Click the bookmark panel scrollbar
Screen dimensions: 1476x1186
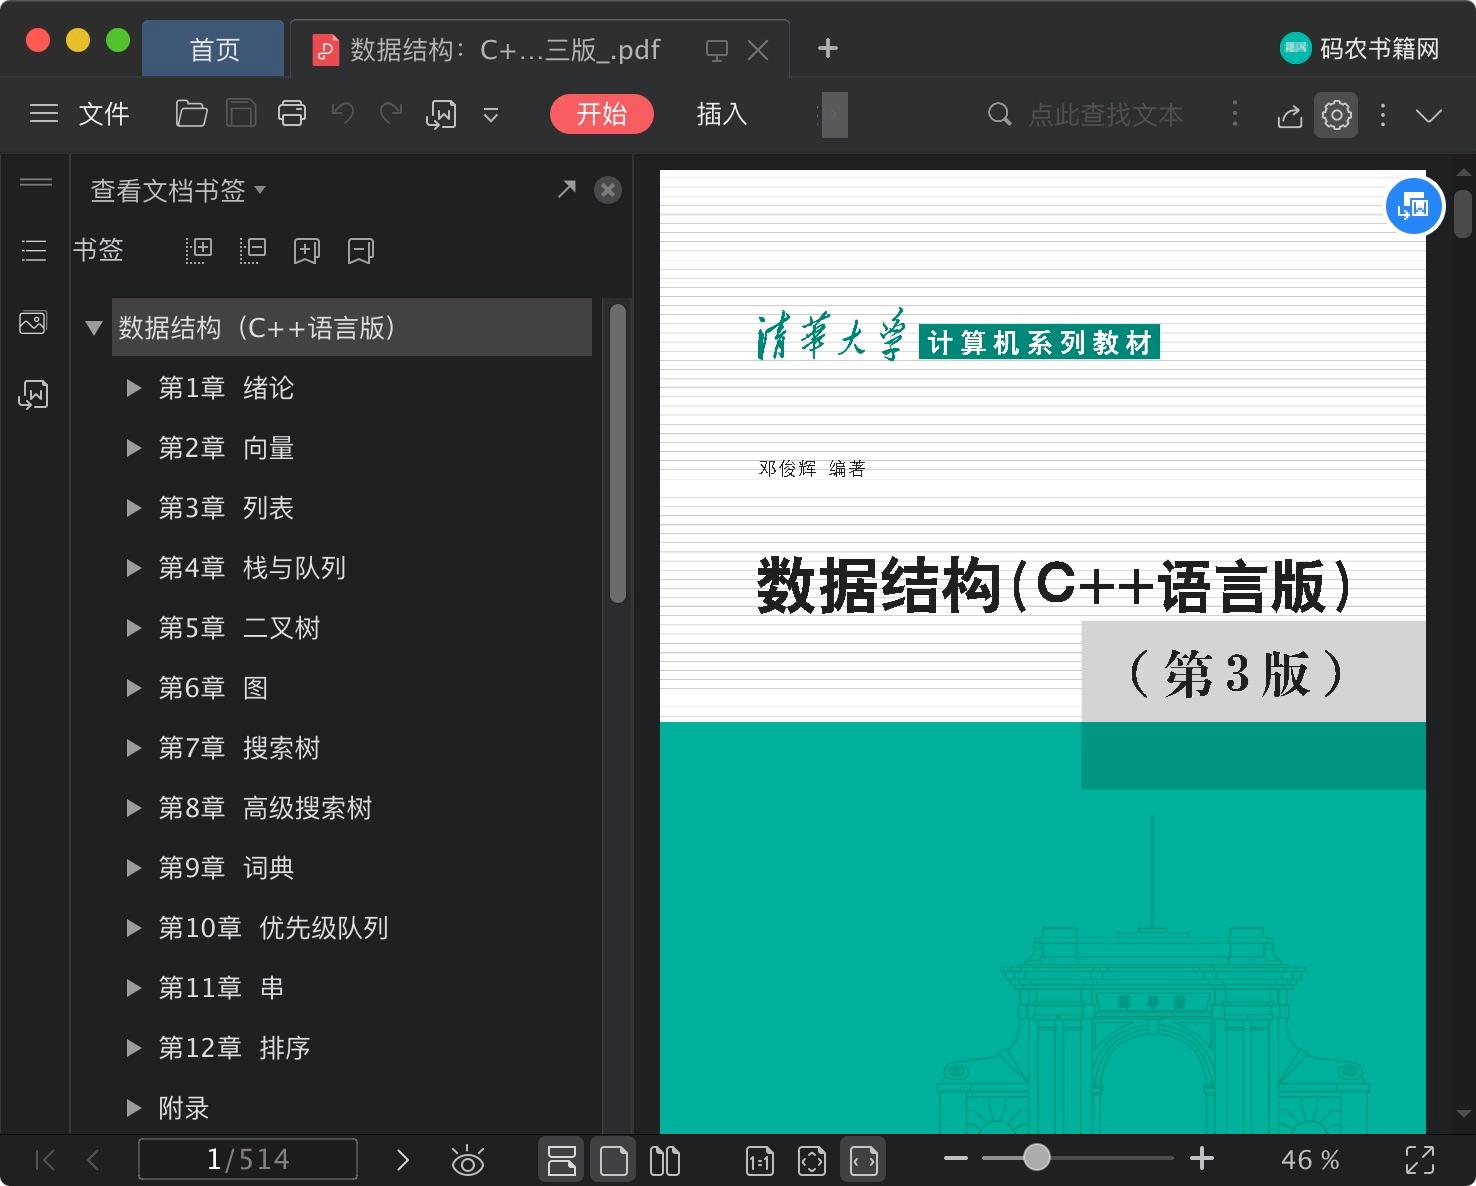point(618,453)
